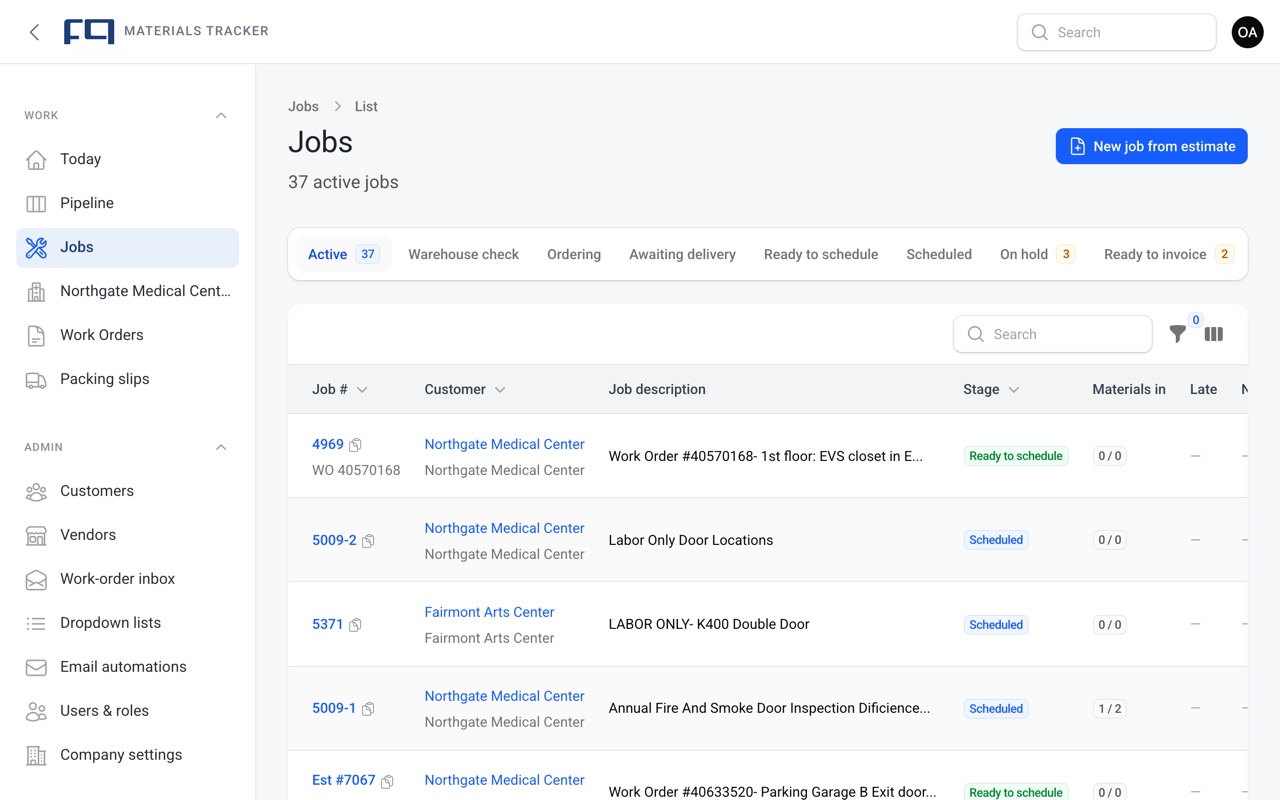Click the back arrow in header
This screenshot has height=800, width=1280.
(34, 32)
